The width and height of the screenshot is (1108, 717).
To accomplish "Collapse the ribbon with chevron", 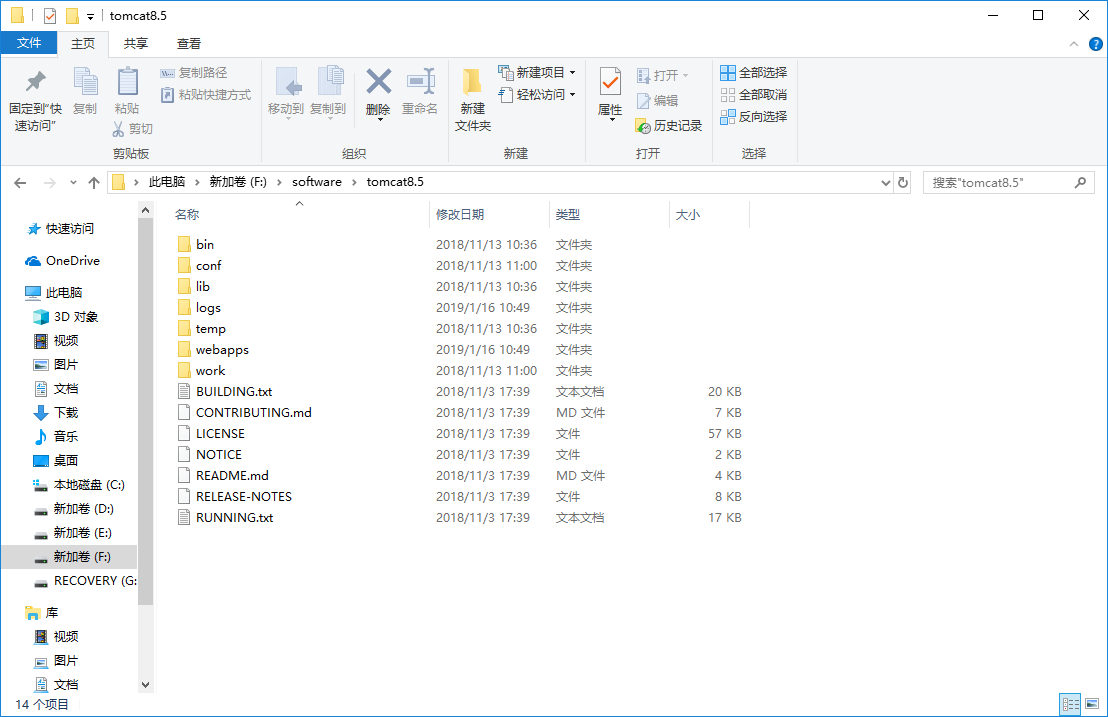I will tap(1074, 44).
